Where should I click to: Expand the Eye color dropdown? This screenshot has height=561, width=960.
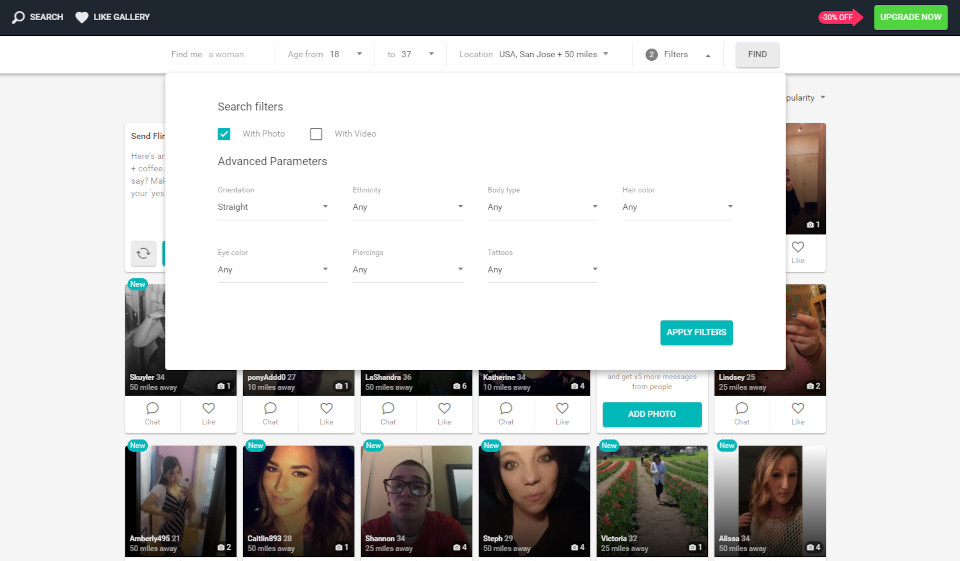(272, 269)
